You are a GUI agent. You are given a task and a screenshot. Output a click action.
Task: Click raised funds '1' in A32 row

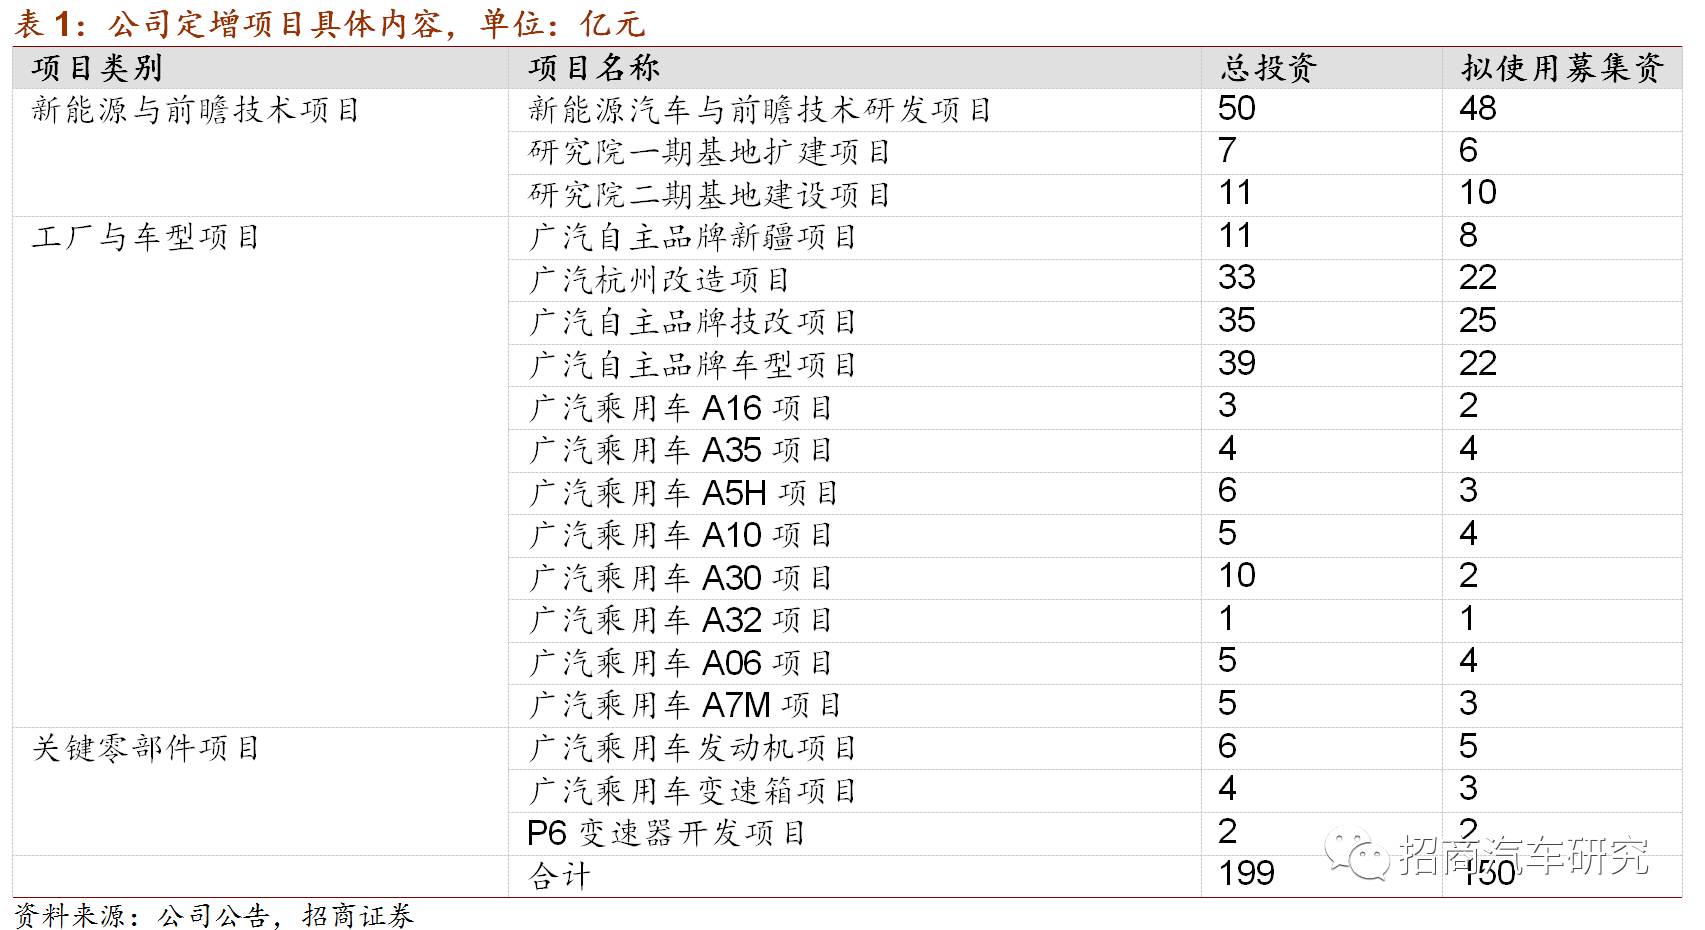1468,618
